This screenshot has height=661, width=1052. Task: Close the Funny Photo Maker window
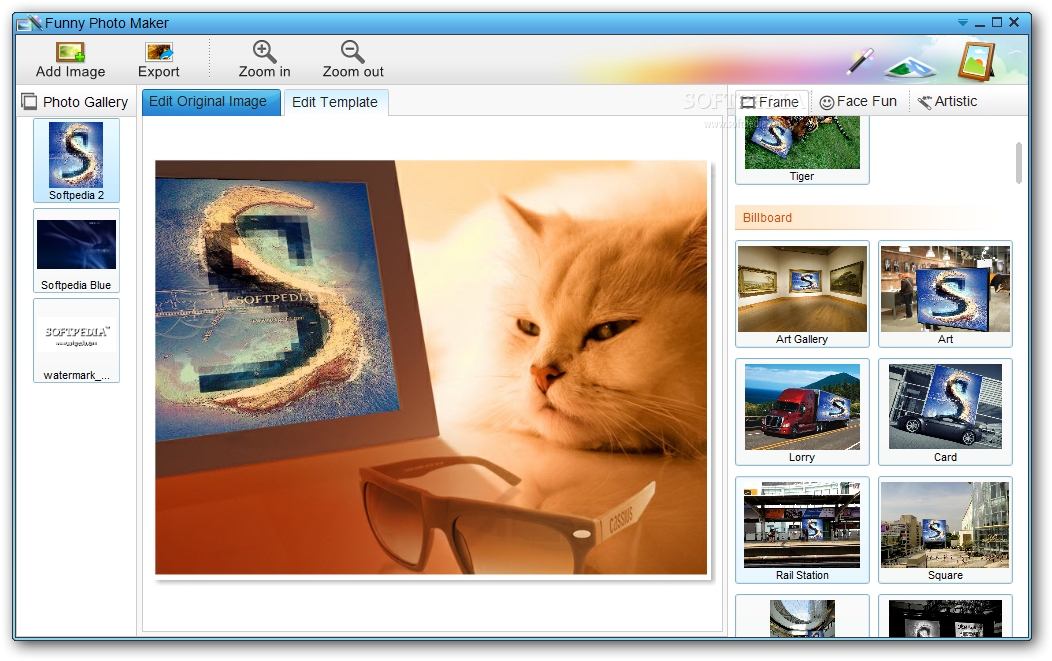(1014, 22)
